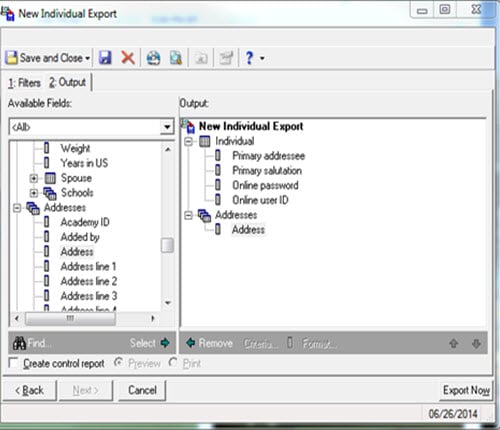
Task: Select the Academy ID field
Action: [x=85, y=222]
